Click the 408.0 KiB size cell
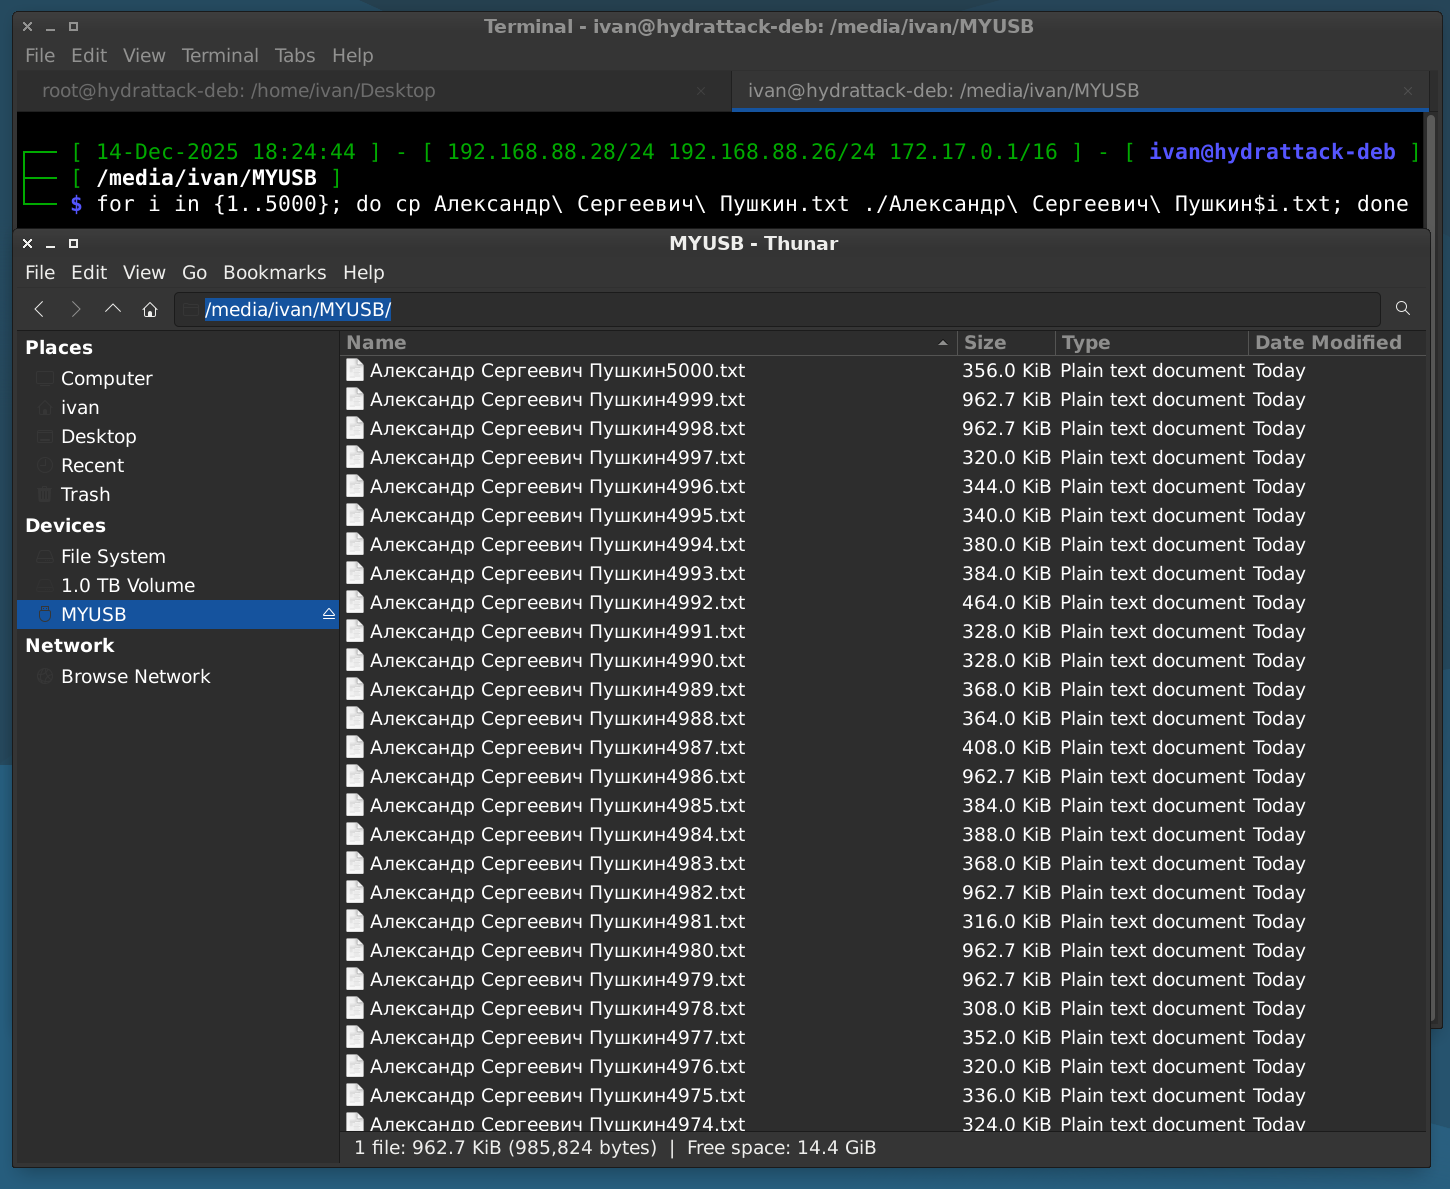This screenshot has width=1450, height=1189. 1006,747
